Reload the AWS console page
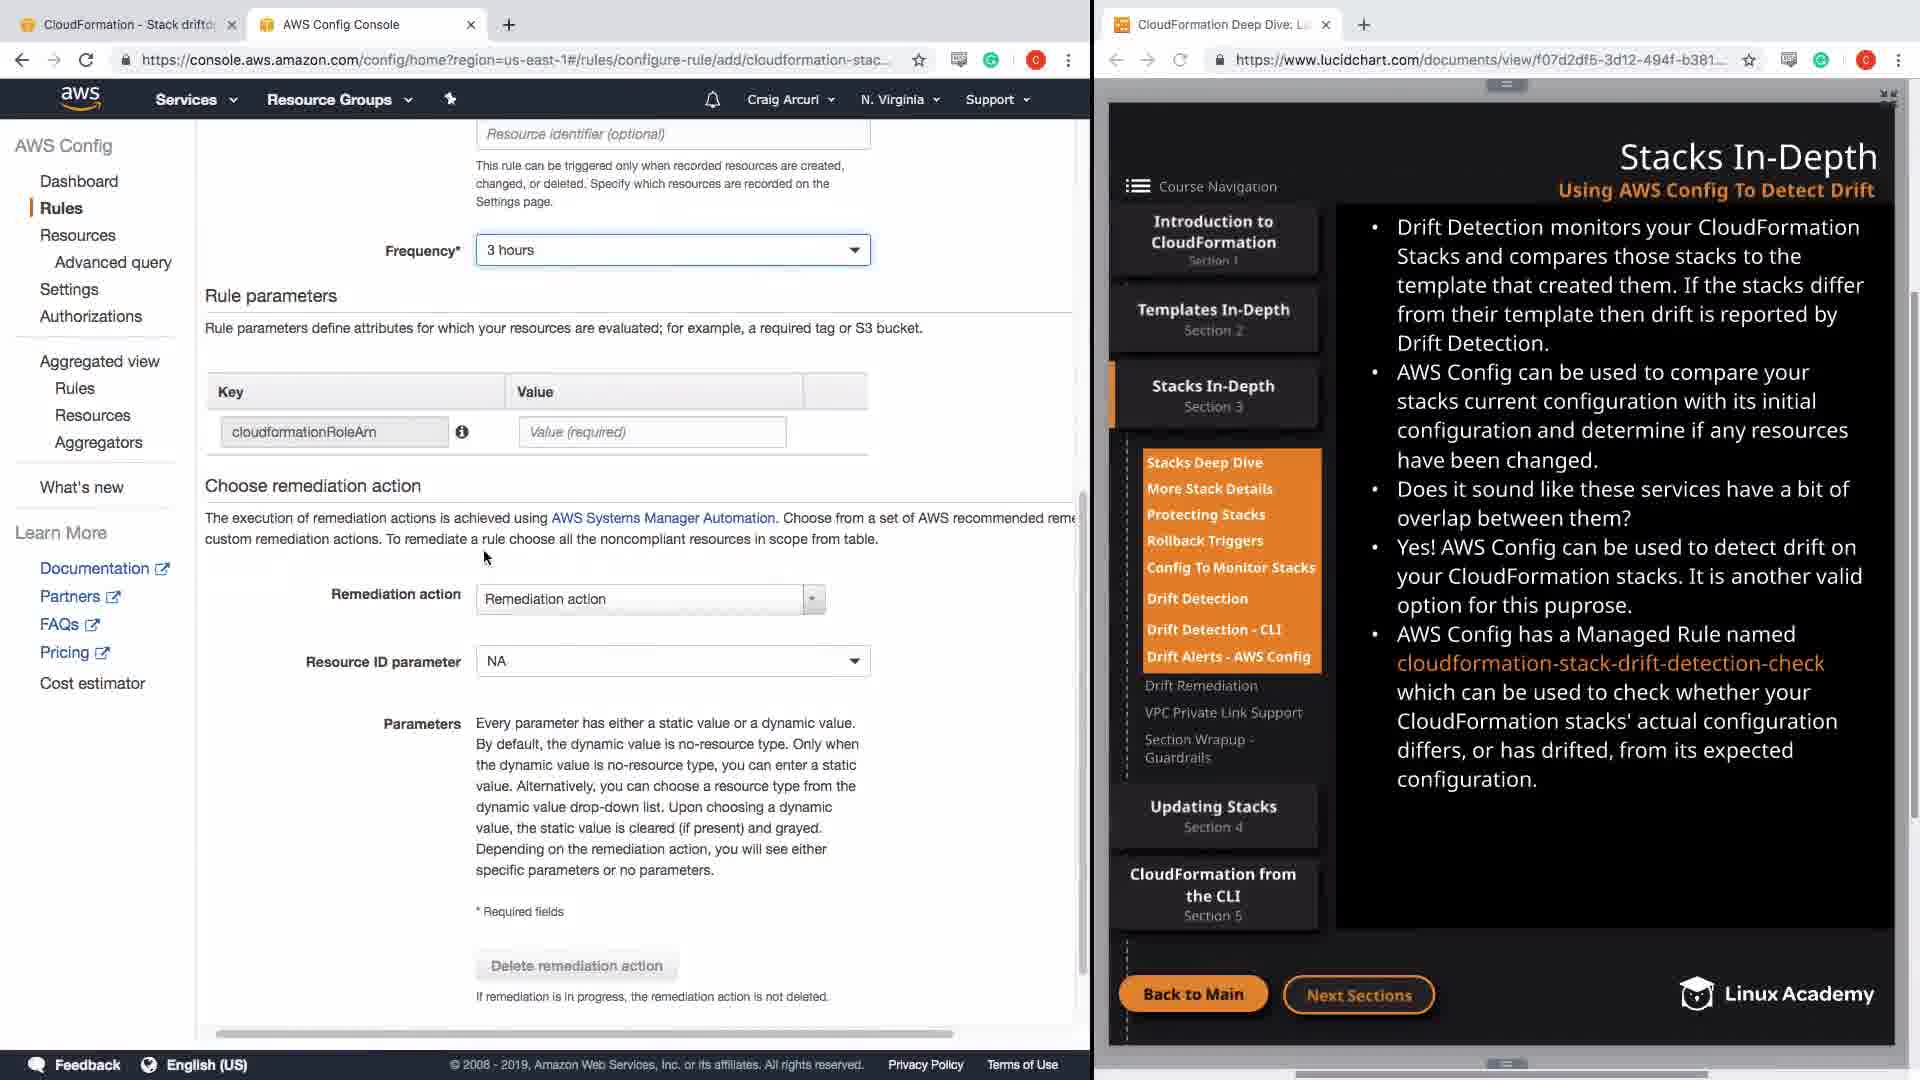 point(86,60)
